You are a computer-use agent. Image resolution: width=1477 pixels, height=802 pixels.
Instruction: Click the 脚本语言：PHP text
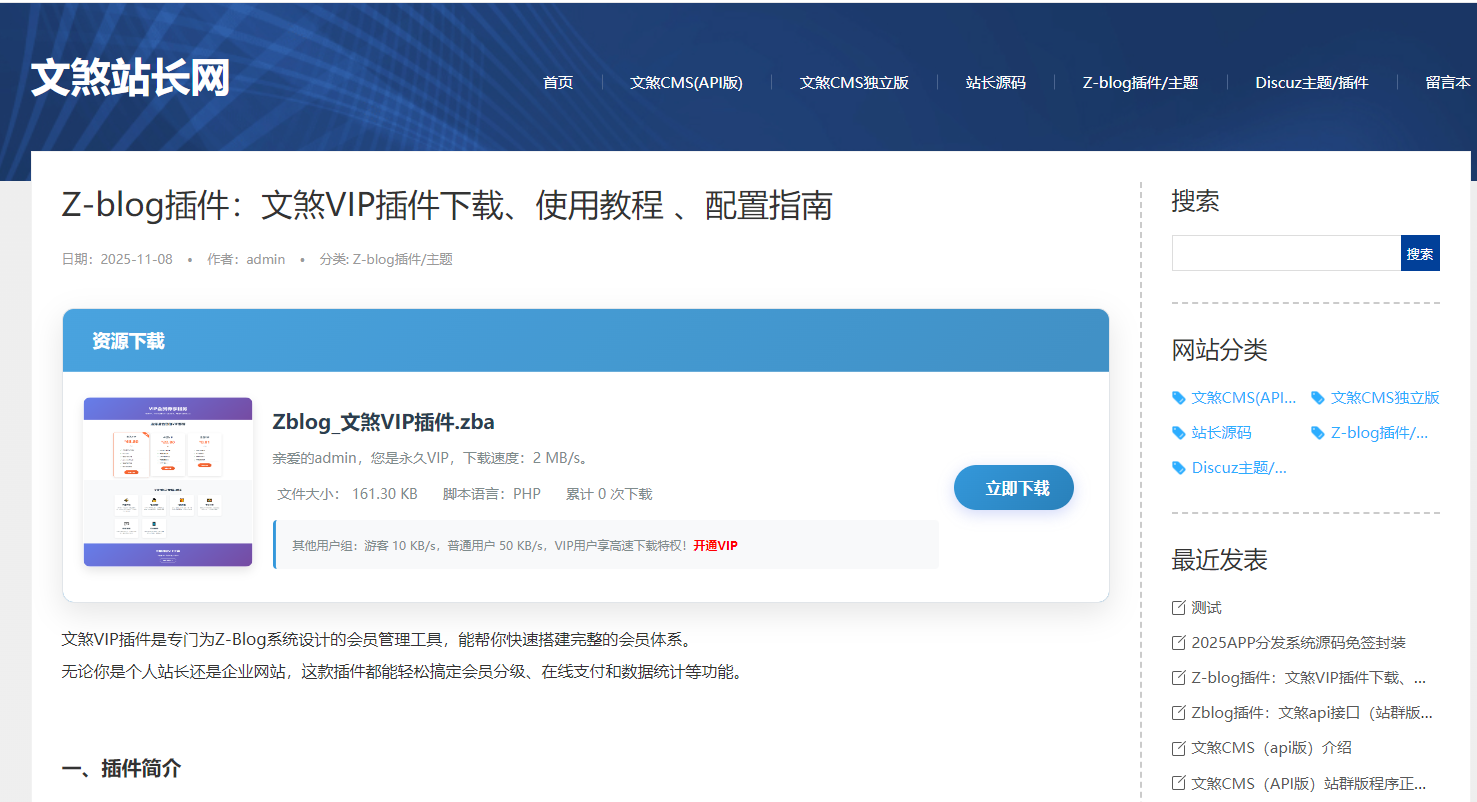point(492,494)
